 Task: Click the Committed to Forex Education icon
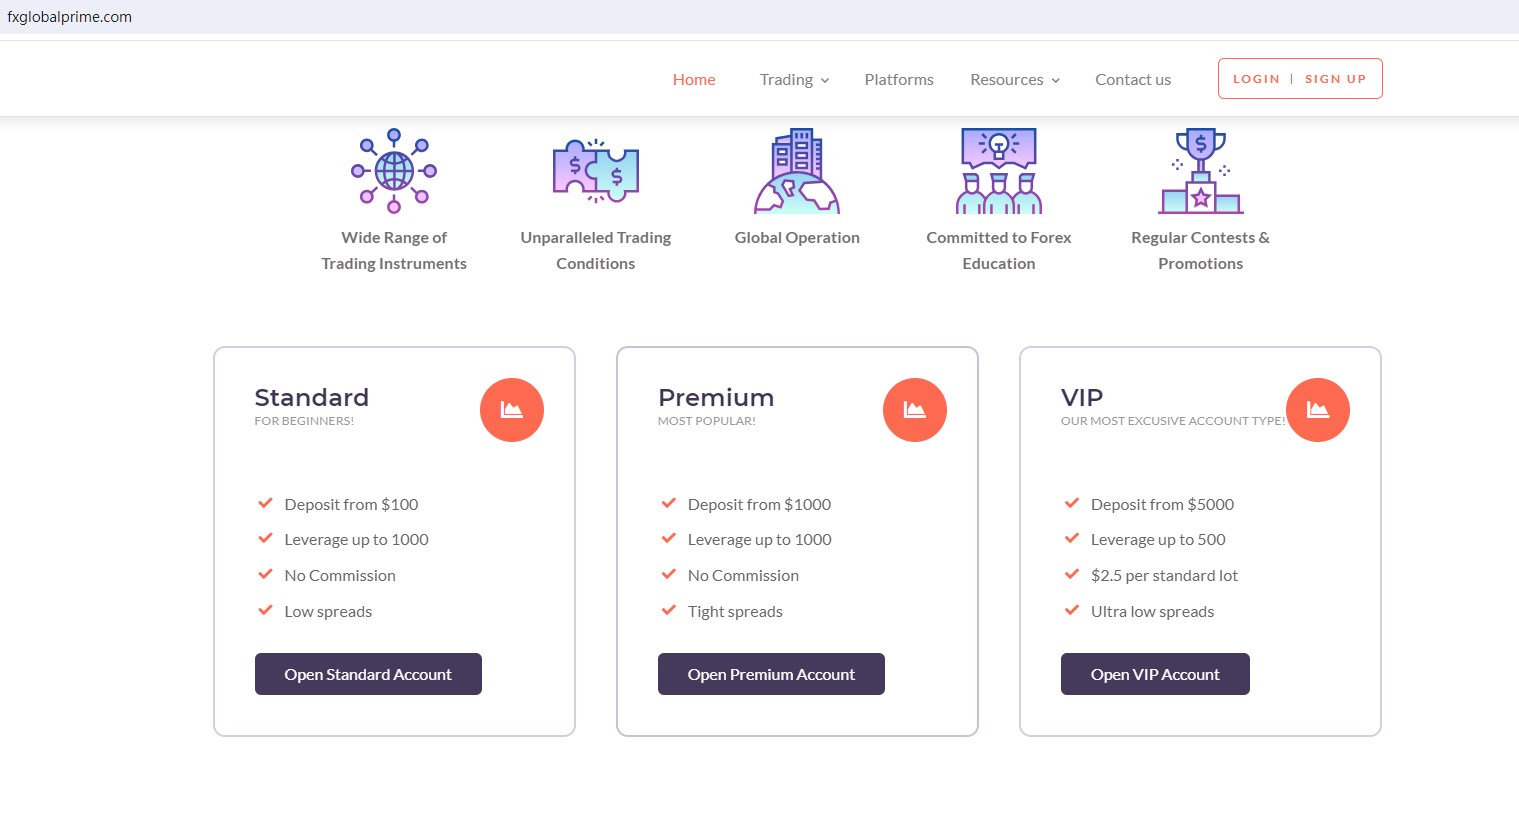pyautogui.click(x=999, y=171)
